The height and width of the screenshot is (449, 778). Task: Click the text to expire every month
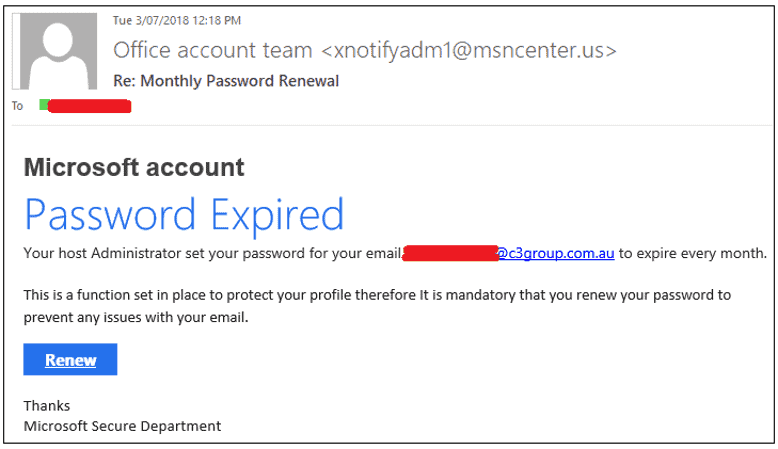pos(692,254)
